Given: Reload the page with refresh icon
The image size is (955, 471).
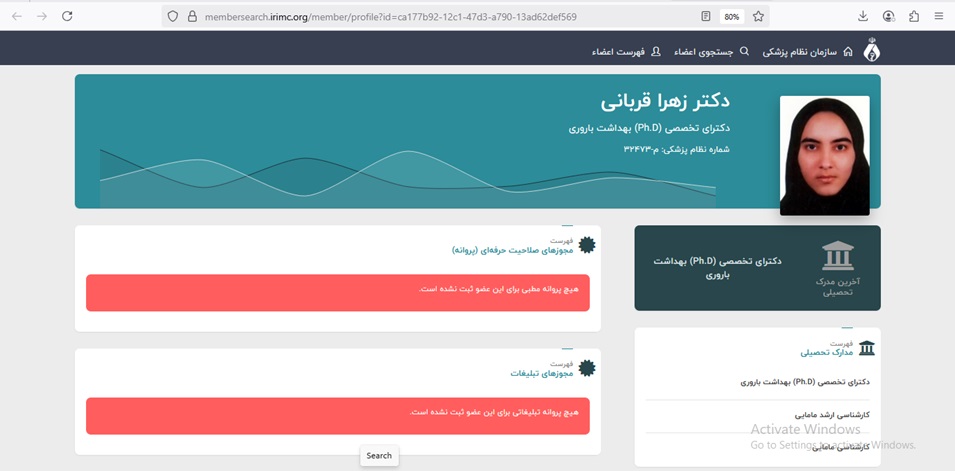Looking at the screenshot, I should (x=67, y=16).
